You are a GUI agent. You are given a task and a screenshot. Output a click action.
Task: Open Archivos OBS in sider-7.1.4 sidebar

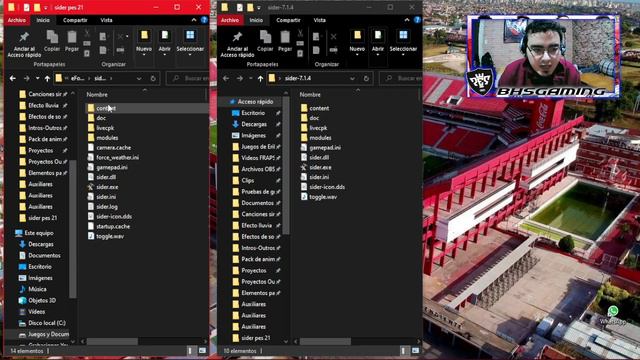(258, 169)
